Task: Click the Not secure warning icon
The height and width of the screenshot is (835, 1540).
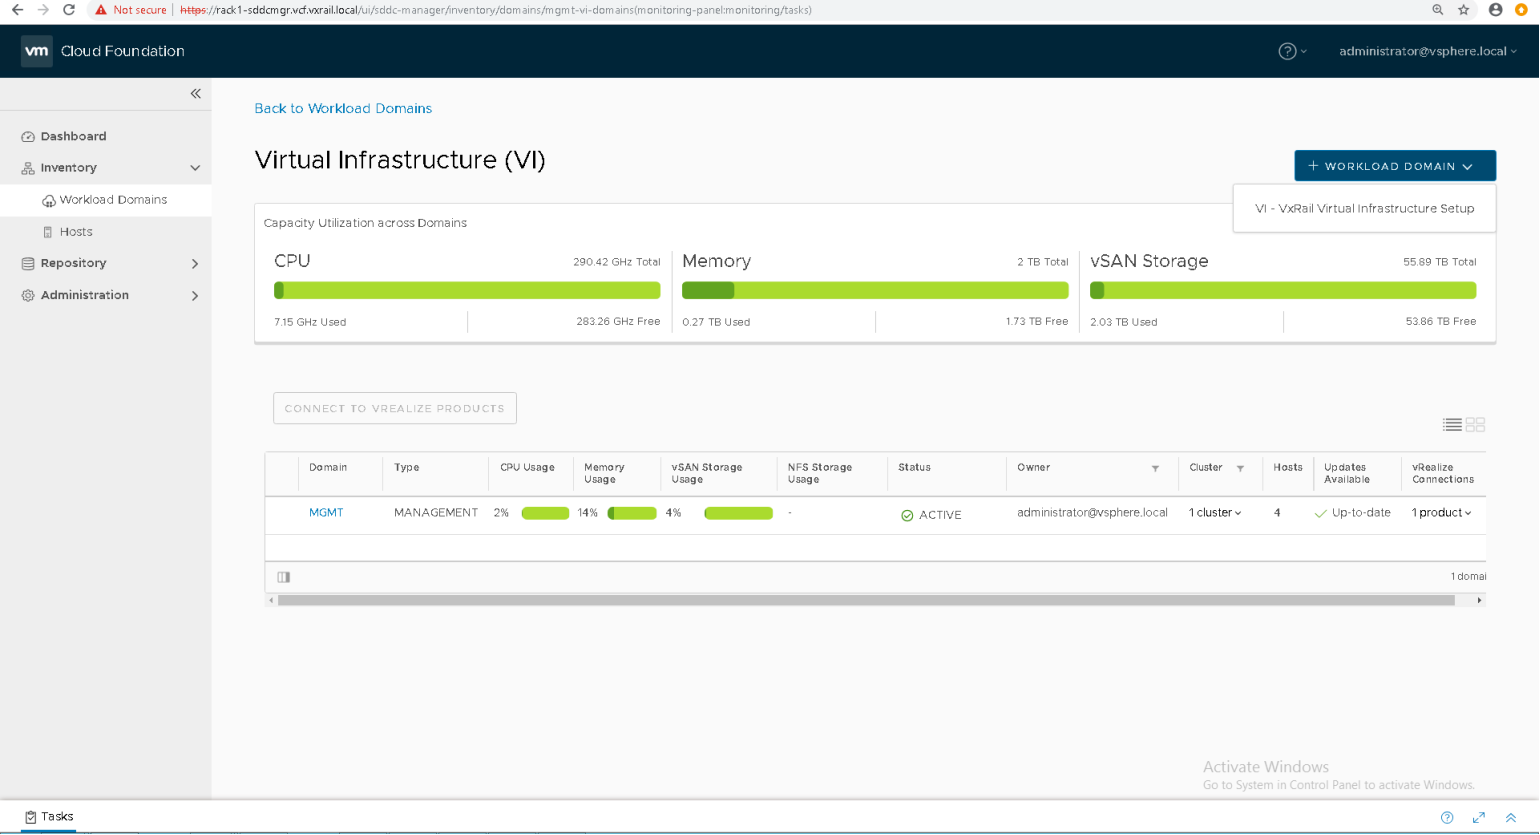Action: point(100,10)
